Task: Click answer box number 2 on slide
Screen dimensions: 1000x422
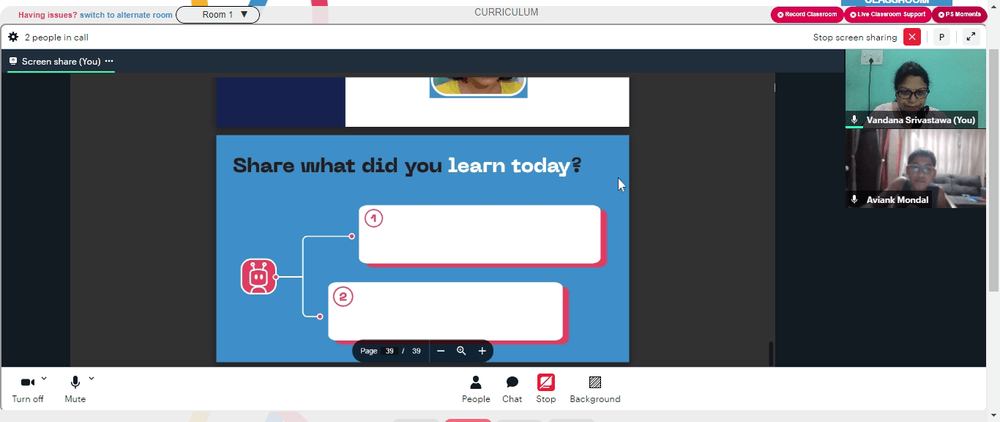Action: click(445, 311)
